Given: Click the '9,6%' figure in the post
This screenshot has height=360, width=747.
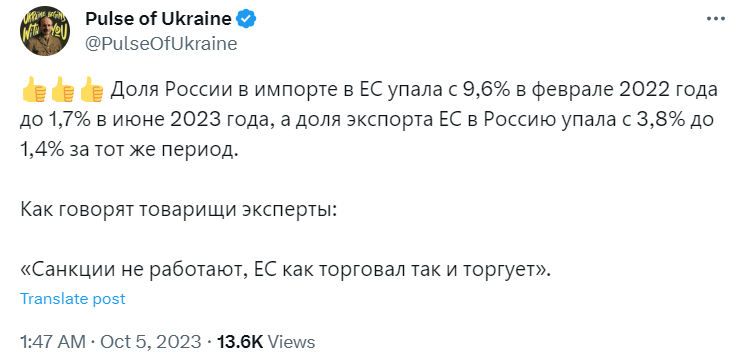Looking at the screenshot, I should pyautogui.click(x=478, y=91).
